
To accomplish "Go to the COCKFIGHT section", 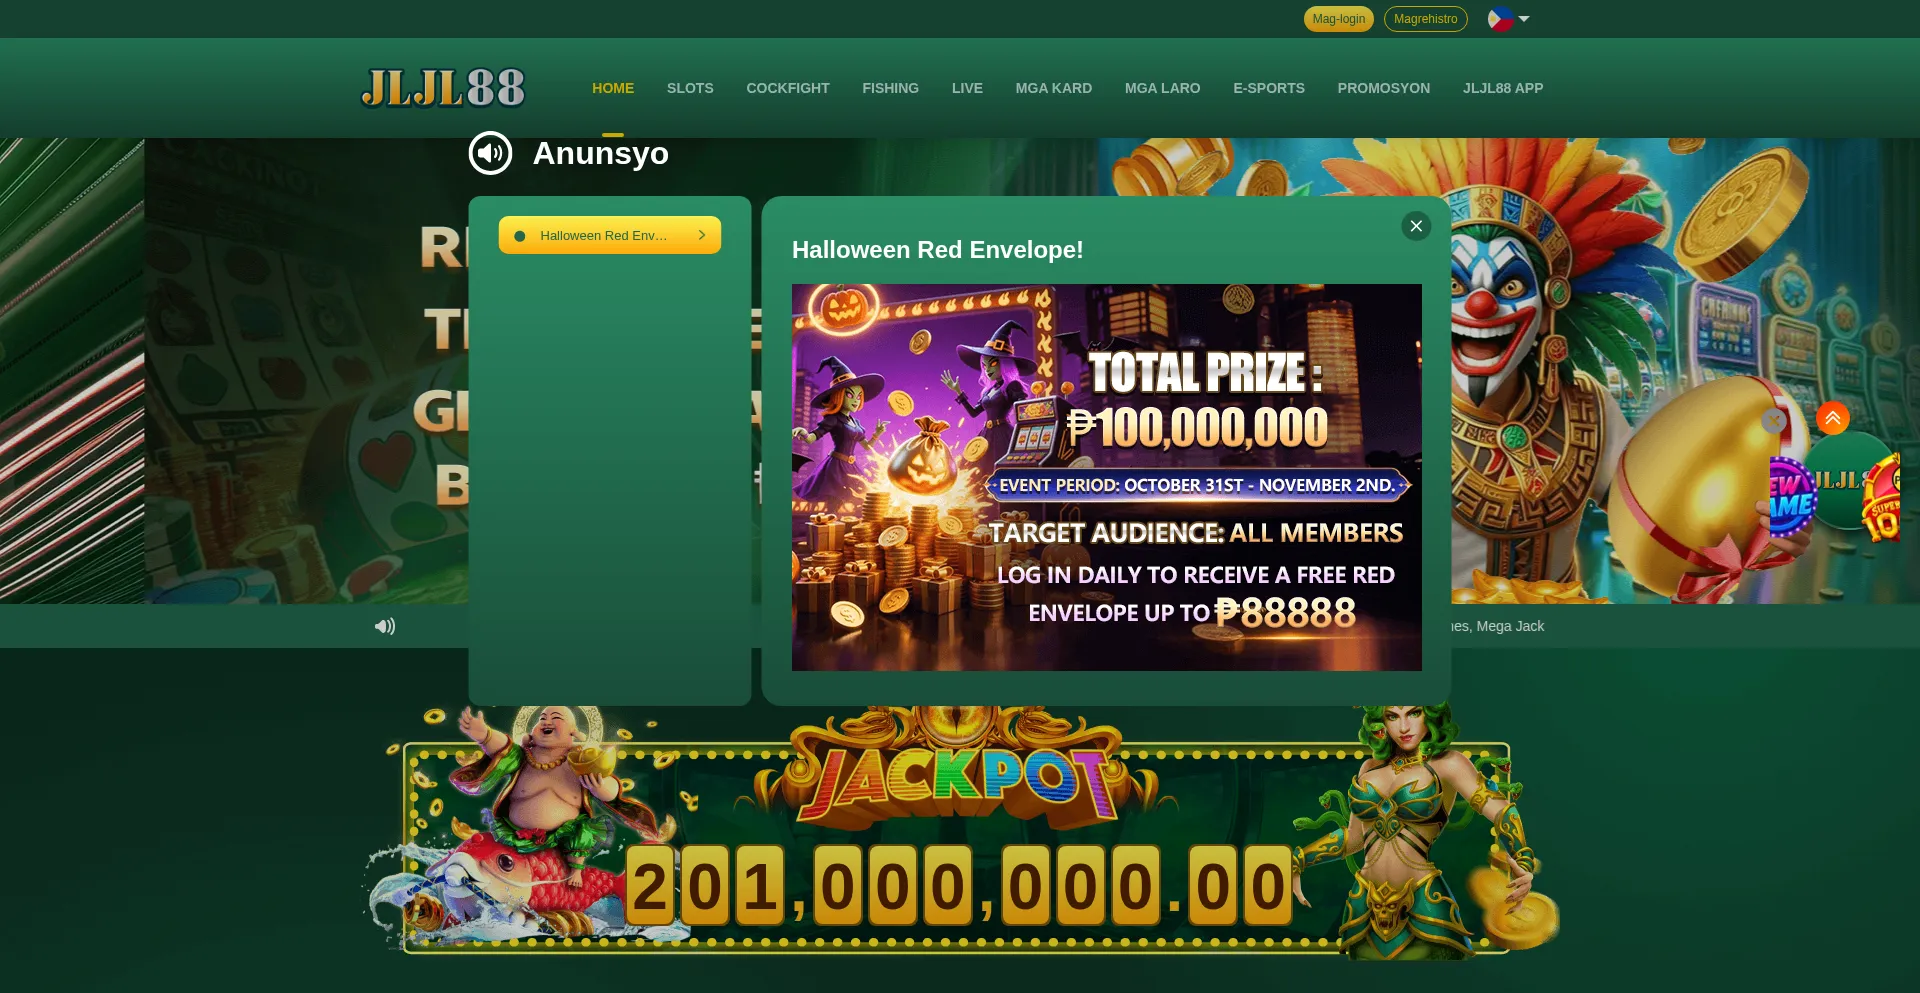I will tap(788, 88).
